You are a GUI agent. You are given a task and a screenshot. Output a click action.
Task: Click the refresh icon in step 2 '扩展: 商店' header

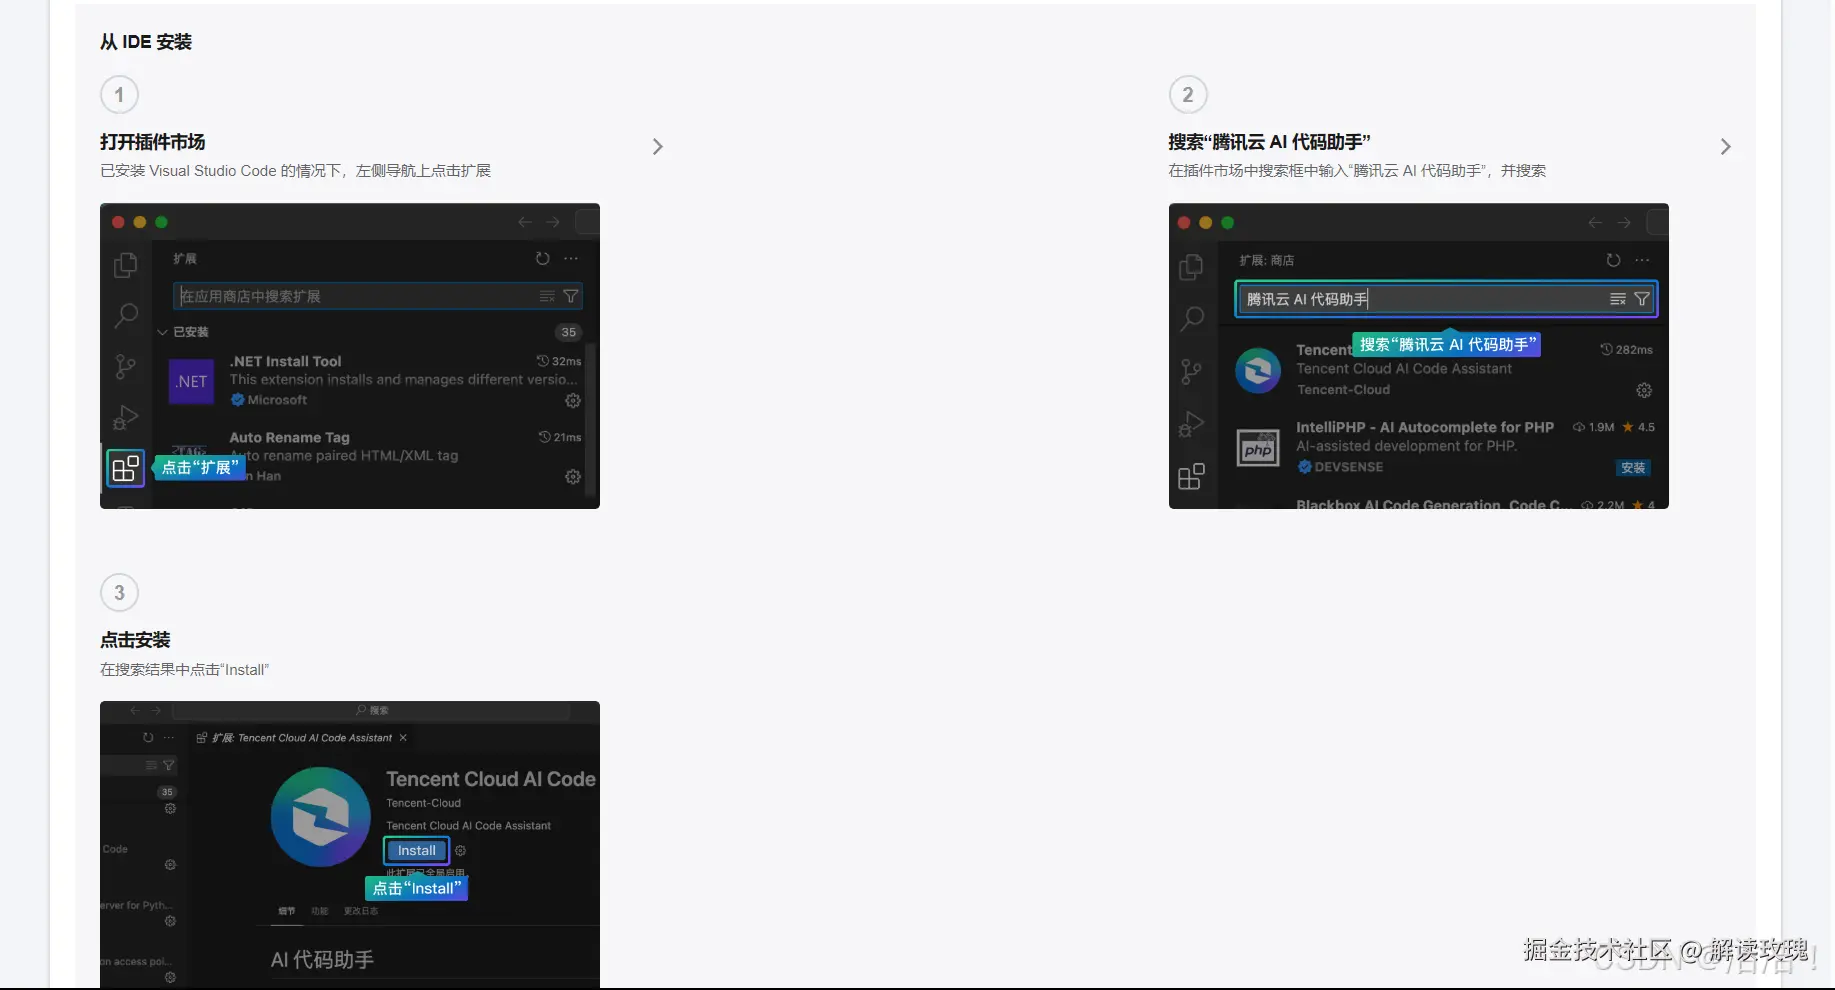pyautogui.click(x=1613, y=260)
